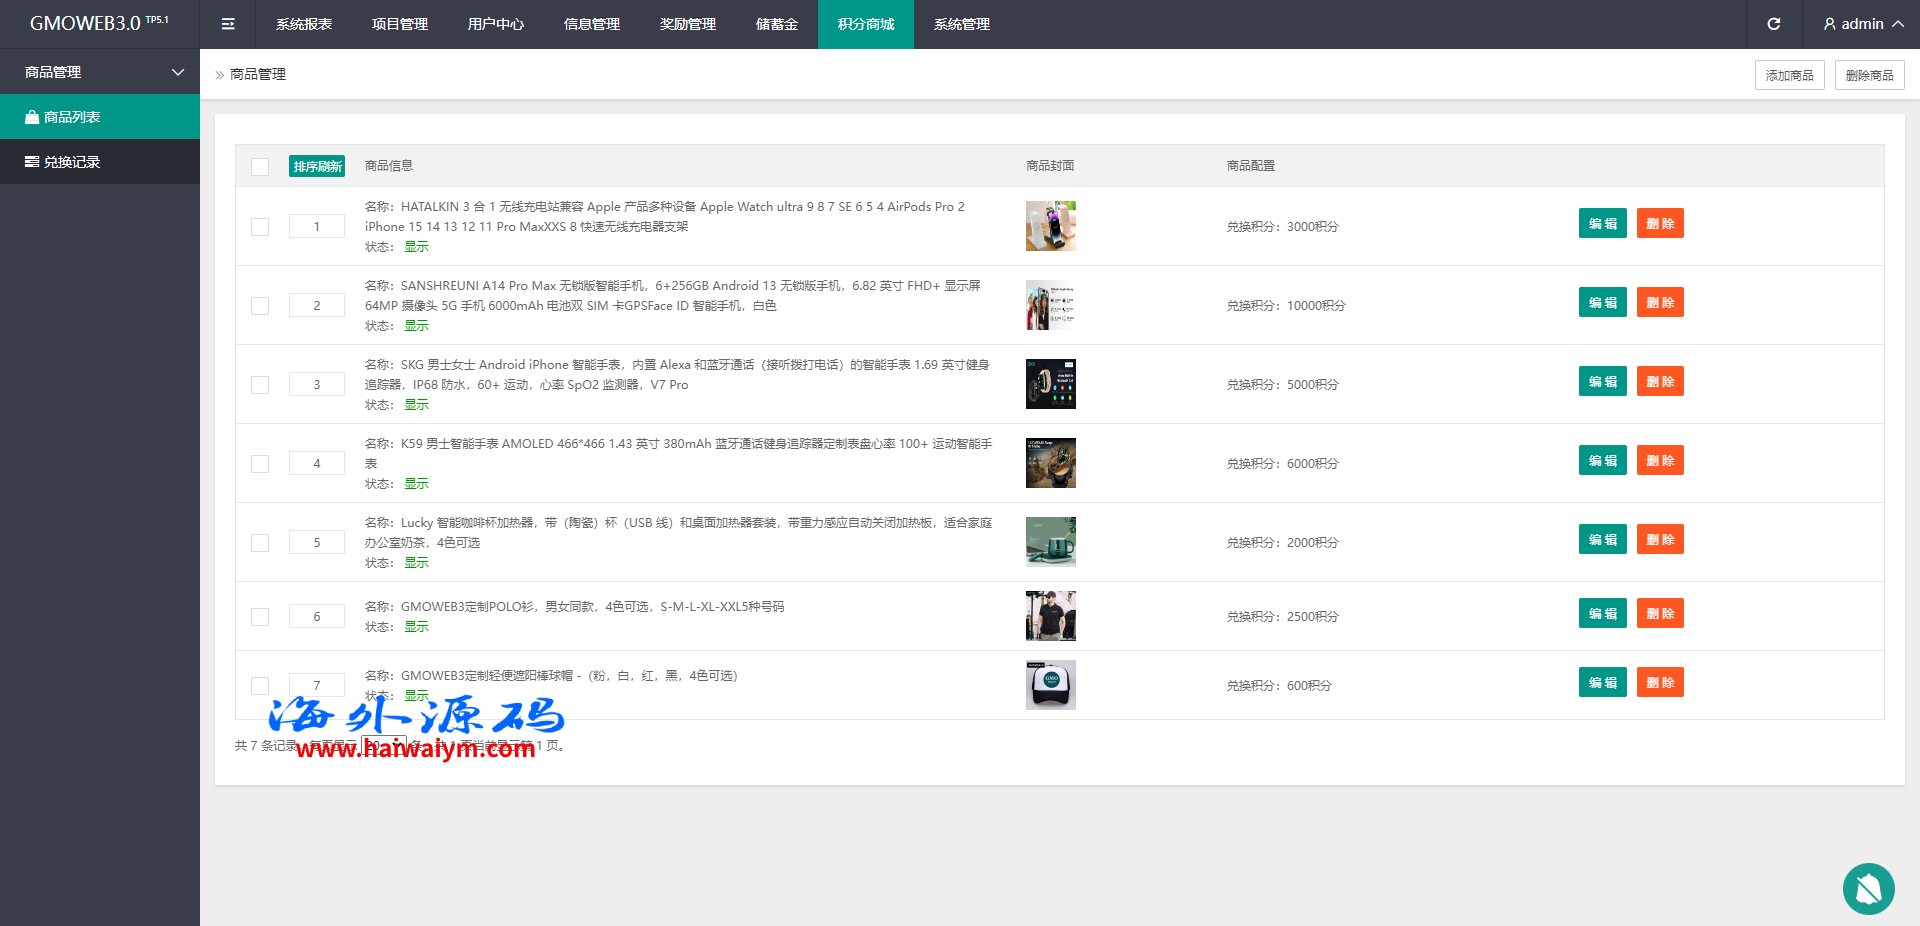Click the sort order field showing 4

click(x=317, y=464)
